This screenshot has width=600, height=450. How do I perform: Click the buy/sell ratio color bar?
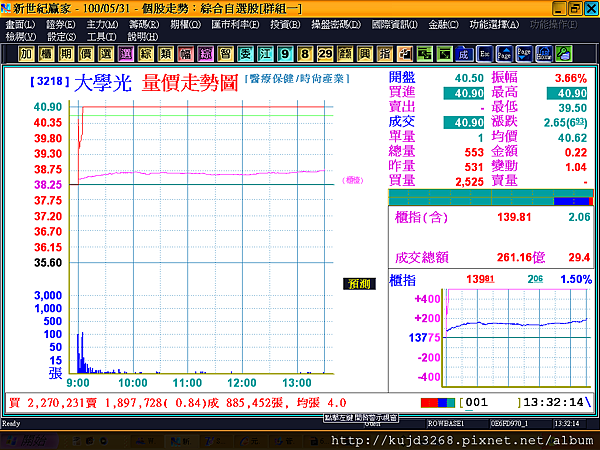point(491,197)
